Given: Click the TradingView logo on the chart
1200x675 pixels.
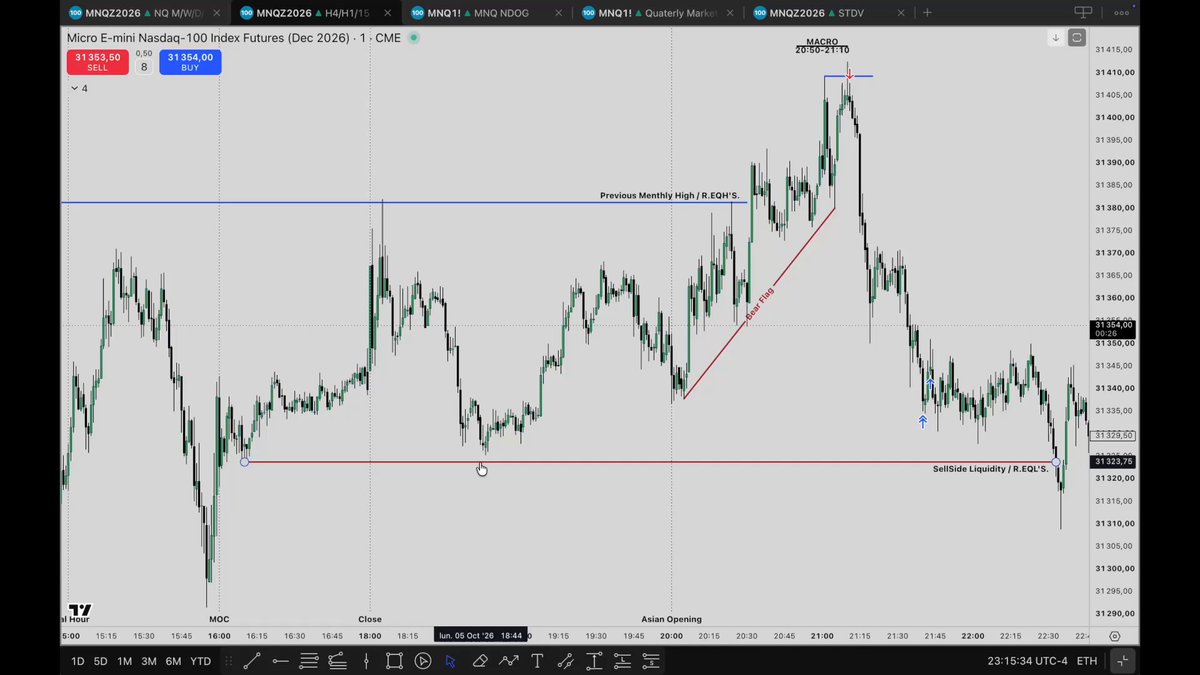Looking at the screenshot, I should (80, 610).
